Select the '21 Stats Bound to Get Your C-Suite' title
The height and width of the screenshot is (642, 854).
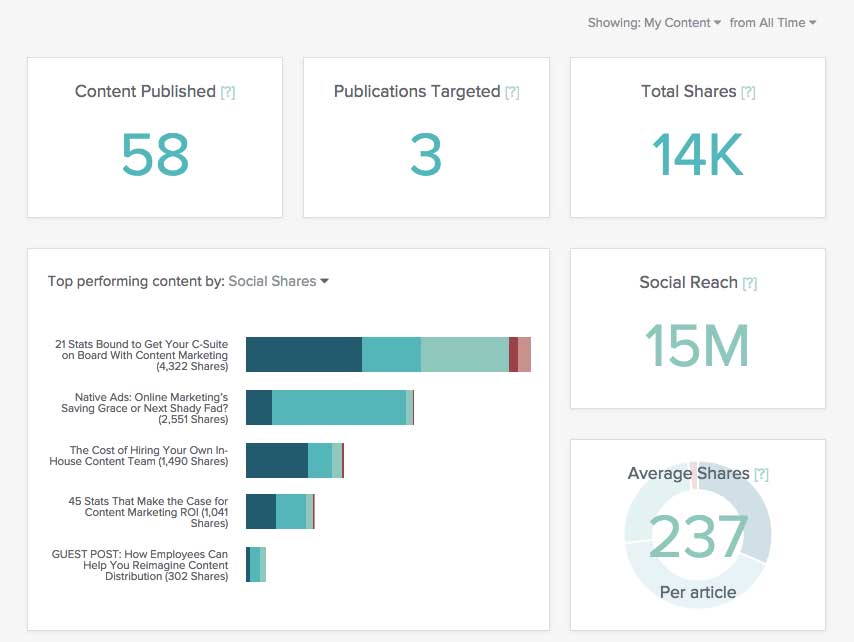tap(142, 355)
